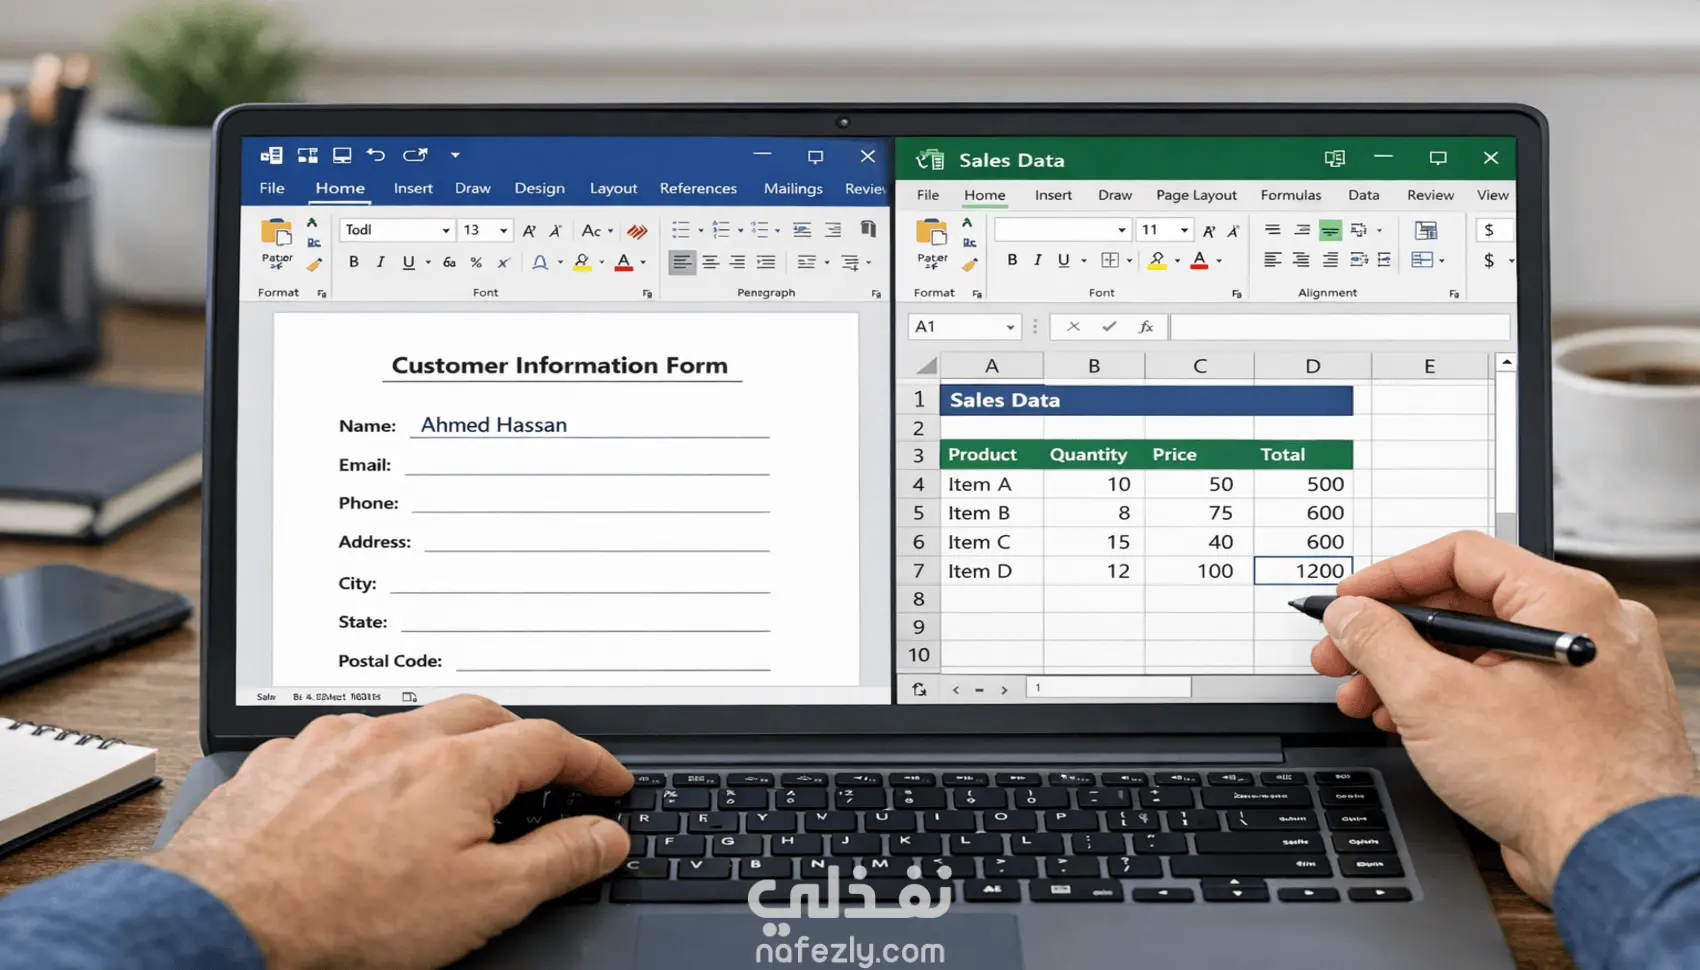
Task: Toggle Italic in the Excel ribbon
Action: coord(1038,260)
